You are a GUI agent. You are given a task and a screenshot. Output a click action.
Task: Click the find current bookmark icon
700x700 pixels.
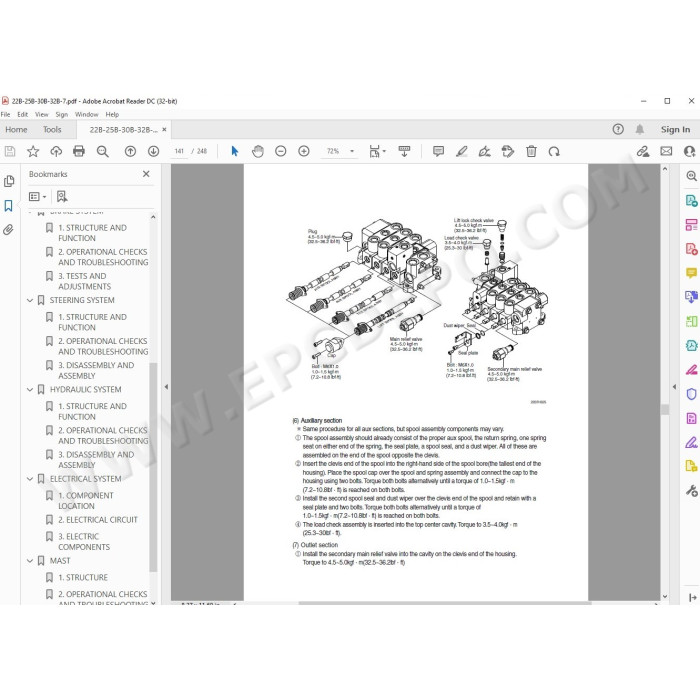[62, 196]
